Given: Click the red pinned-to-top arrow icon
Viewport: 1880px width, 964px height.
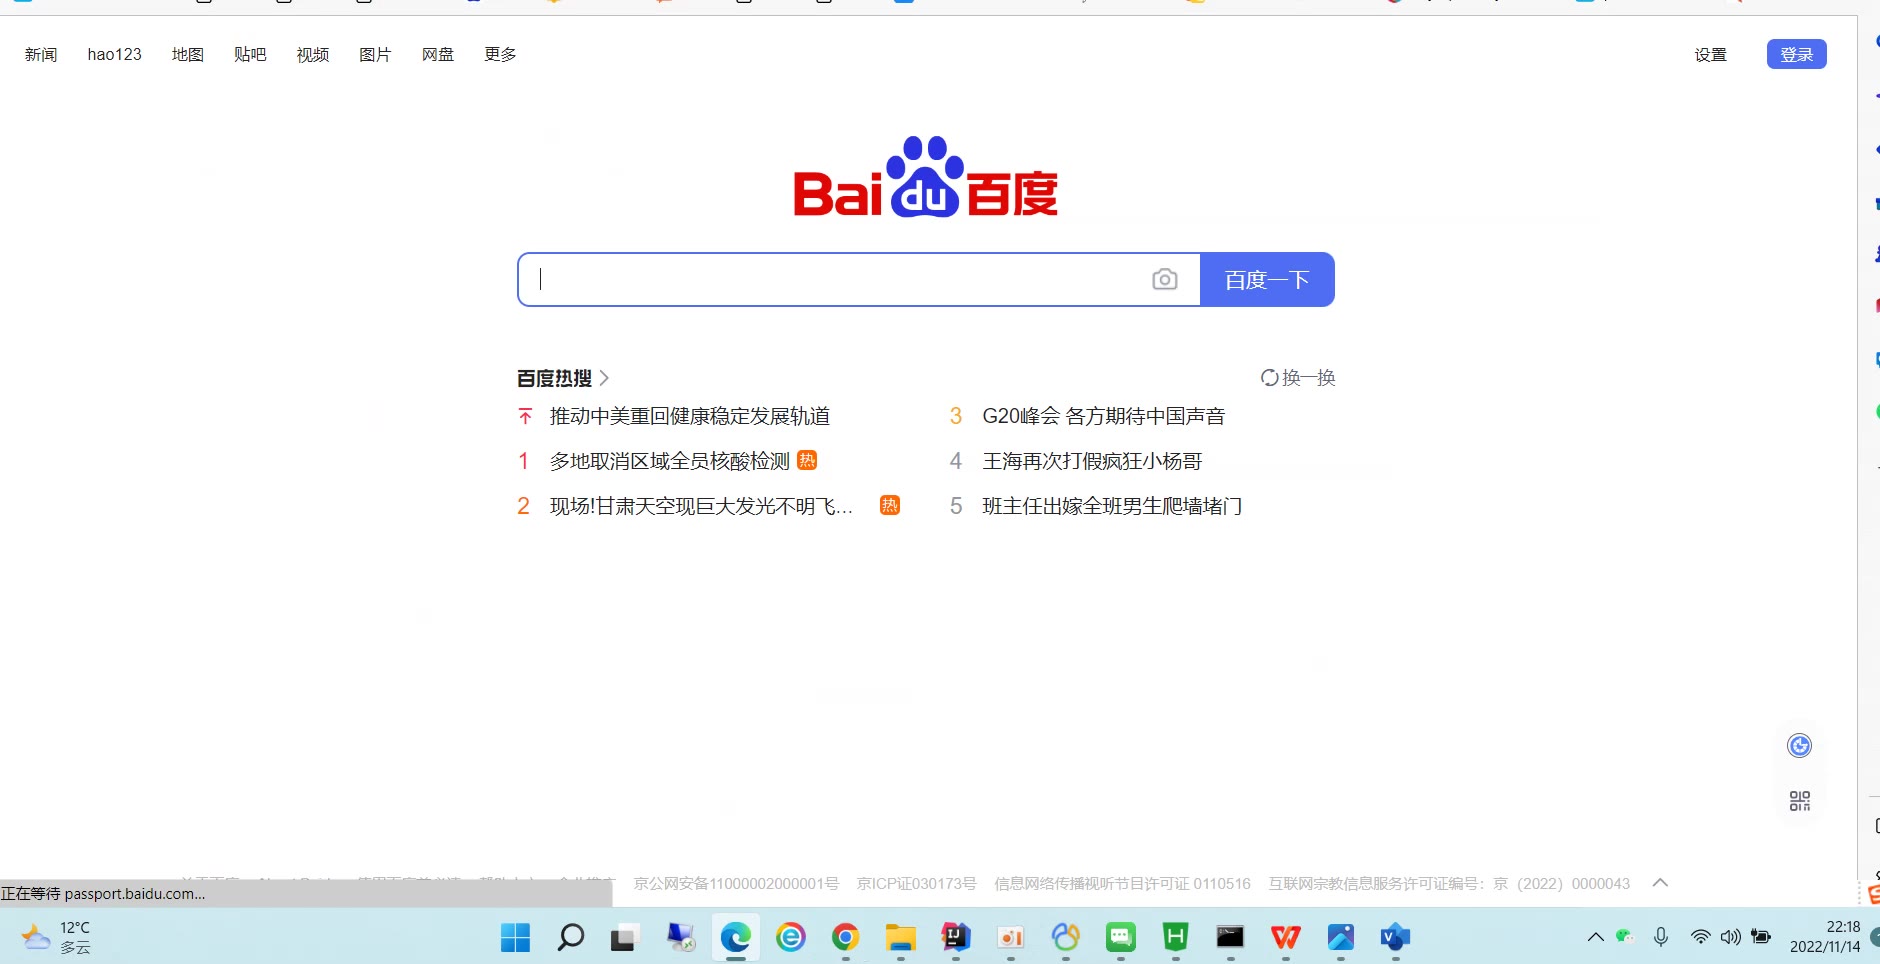Looking at the screenshot, I should tap(525, 416).
